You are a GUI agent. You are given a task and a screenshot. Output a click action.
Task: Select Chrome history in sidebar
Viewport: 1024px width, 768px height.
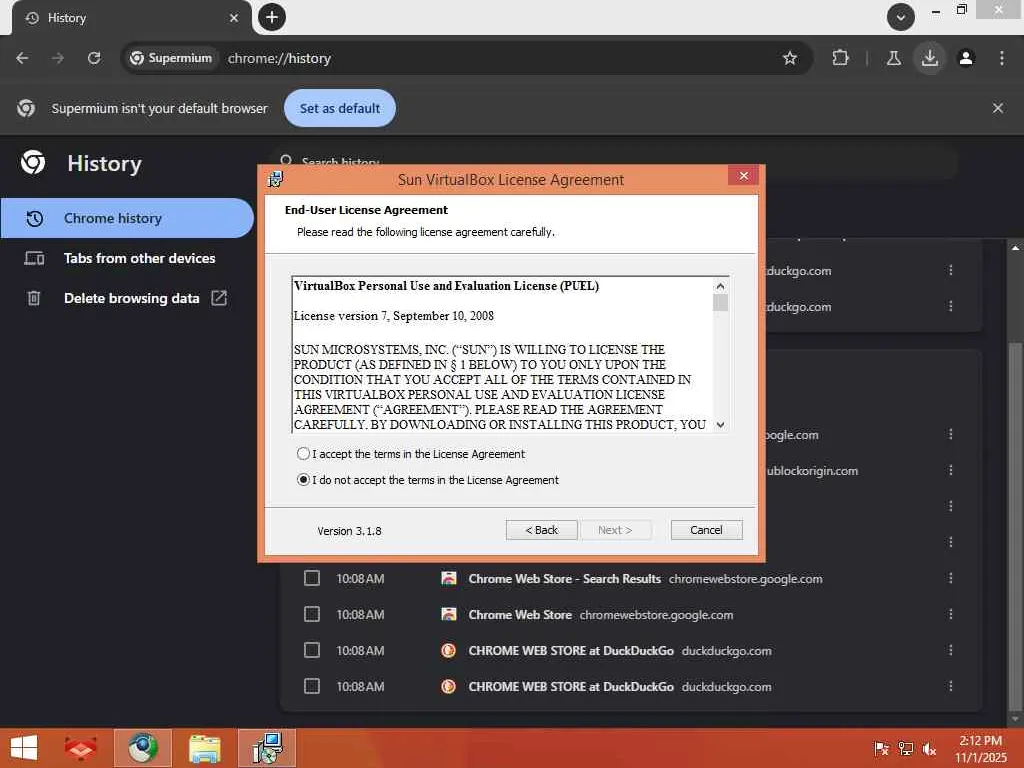pos(127,218)
